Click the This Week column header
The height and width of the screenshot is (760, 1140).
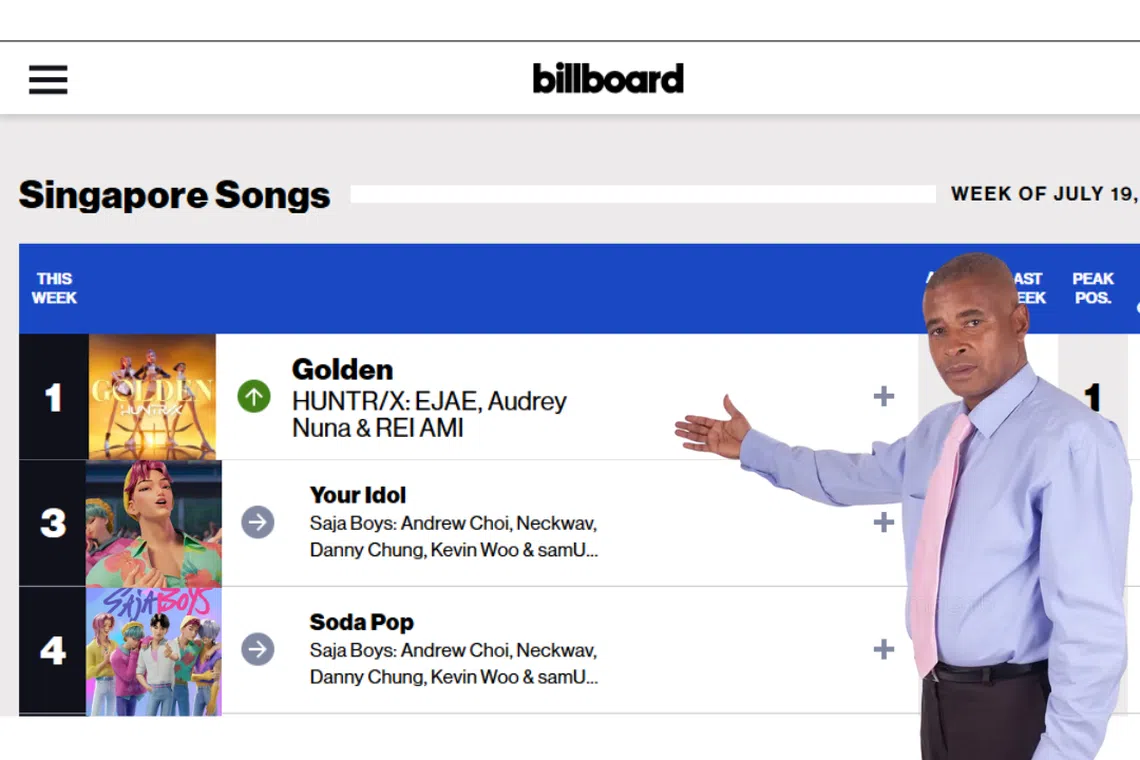54,288
